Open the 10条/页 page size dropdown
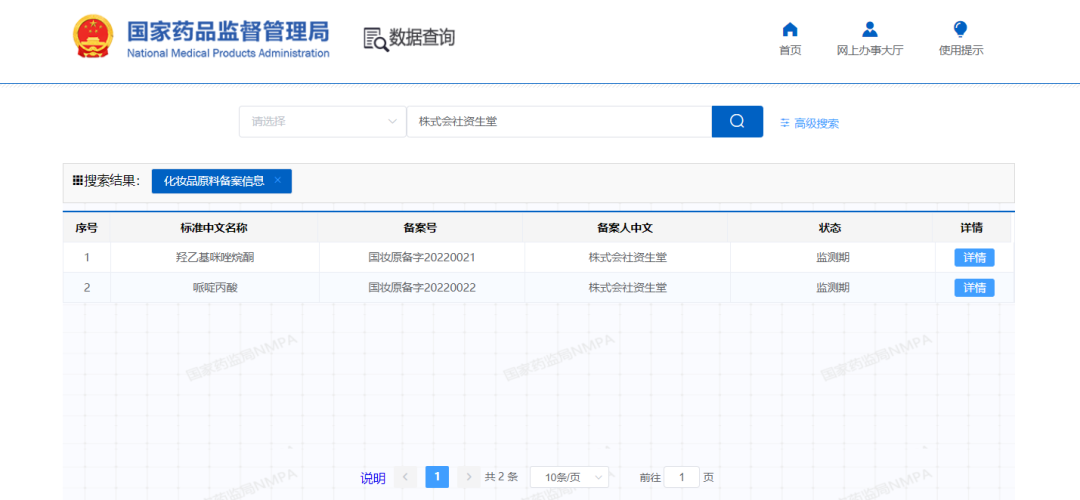The image size is (1080, 500). (x=568, y=477)
